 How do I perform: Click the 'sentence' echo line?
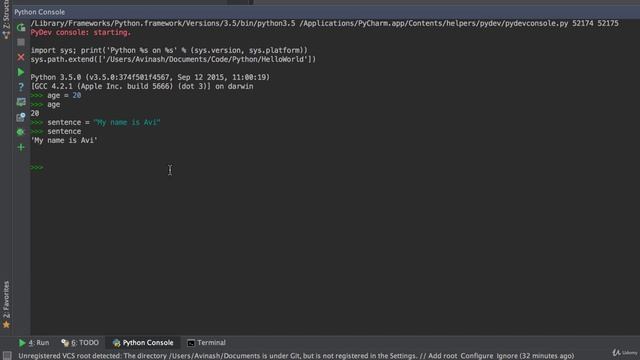point(64,131)
